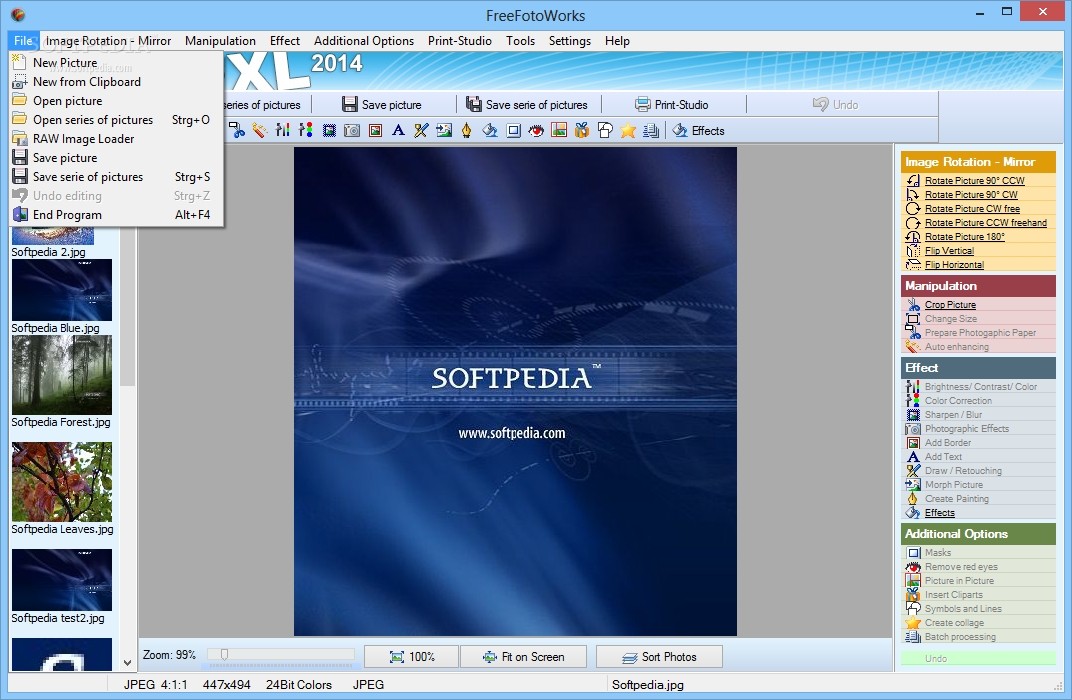Open Photographic Effects camera toolbar icon

pyautogui.click(x=352, y=130)
